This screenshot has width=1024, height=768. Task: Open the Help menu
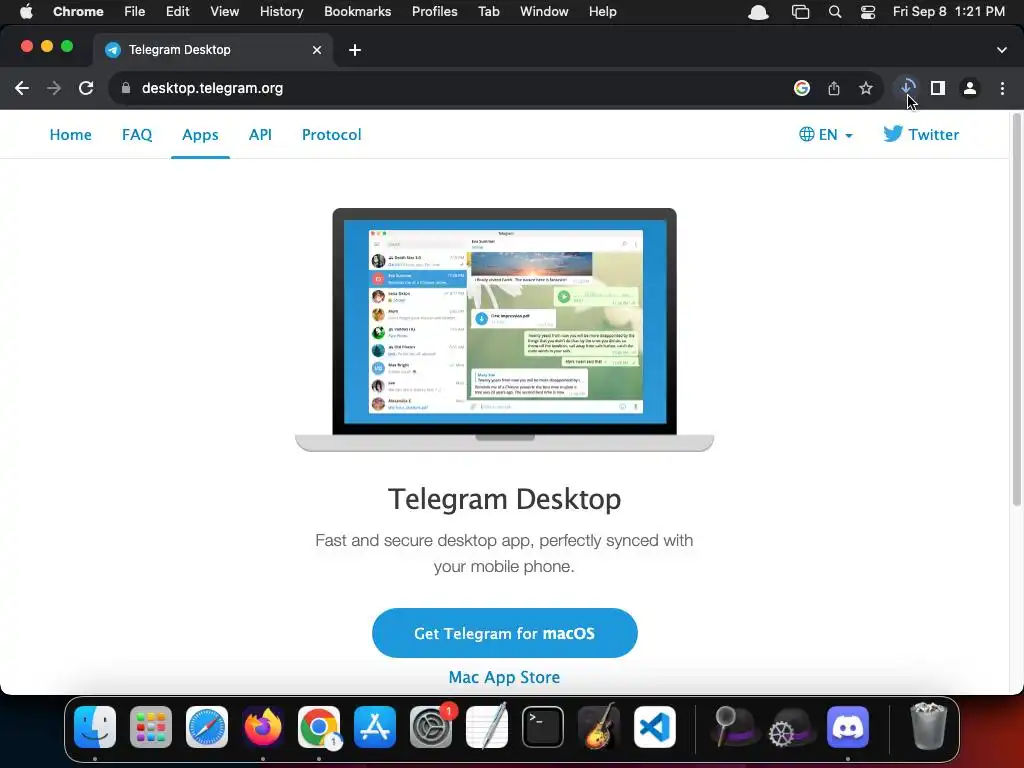point(602,12)
